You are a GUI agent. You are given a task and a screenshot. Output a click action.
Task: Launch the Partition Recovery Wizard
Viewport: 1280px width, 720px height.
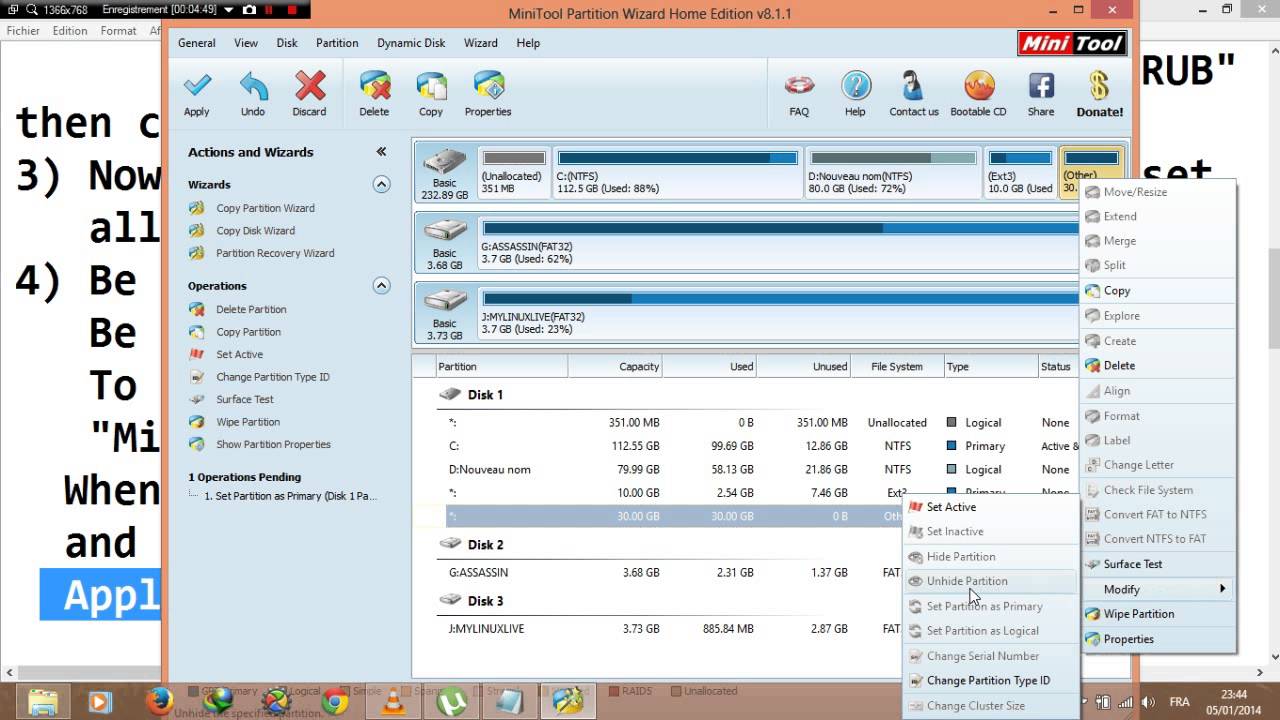[x=275, y=253]
